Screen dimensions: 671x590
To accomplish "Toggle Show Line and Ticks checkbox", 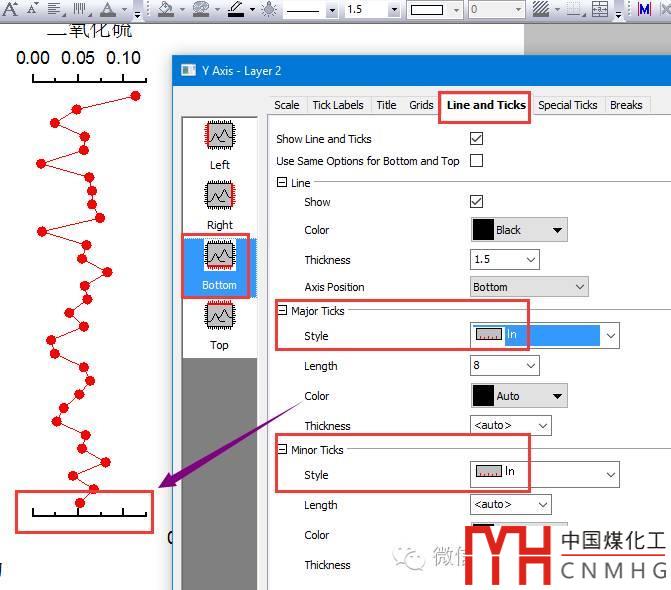I will tap(476, 139).
